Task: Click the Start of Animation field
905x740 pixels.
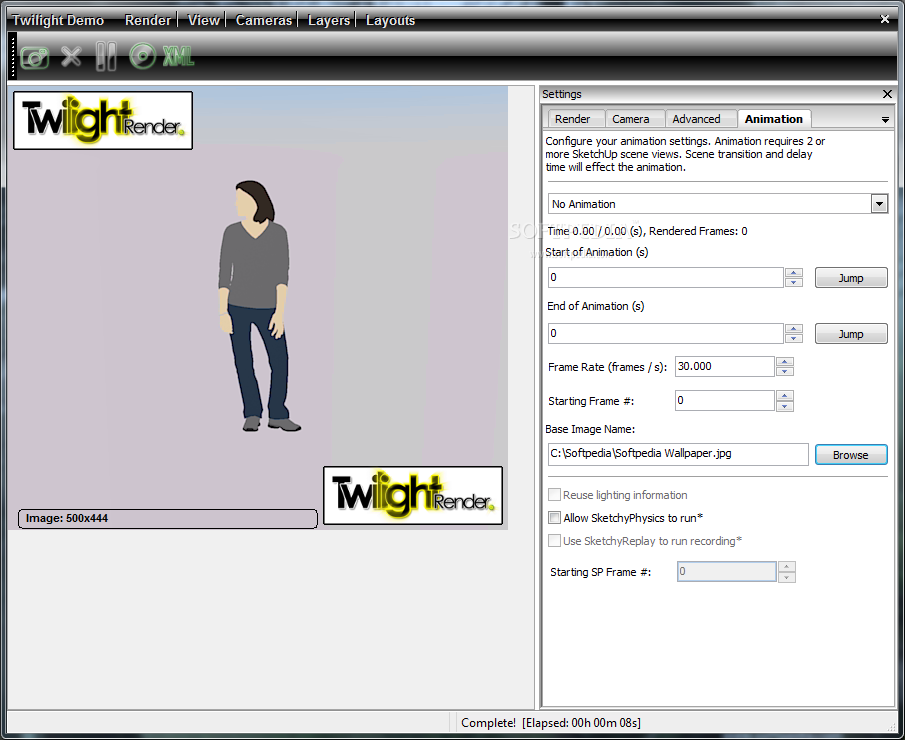Action: coord(665,278)
